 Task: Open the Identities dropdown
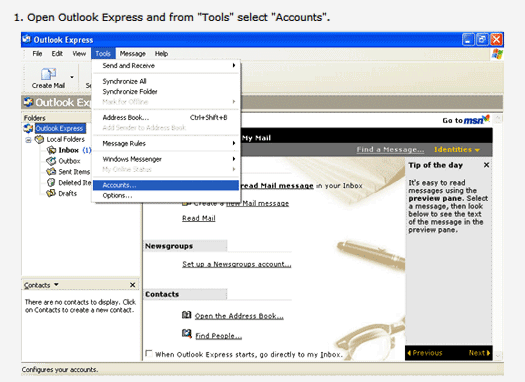457,150
